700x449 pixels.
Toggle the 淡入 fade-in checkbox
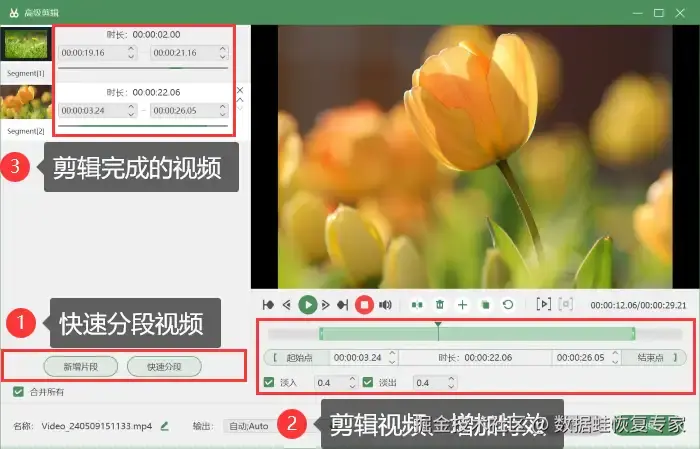point(269,382)
